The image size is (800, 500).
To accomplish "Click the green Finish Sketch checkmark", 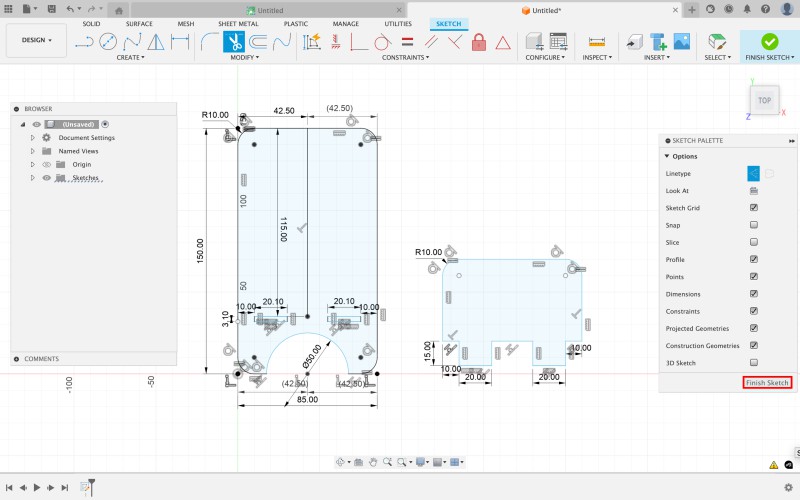I will (769, 41).
